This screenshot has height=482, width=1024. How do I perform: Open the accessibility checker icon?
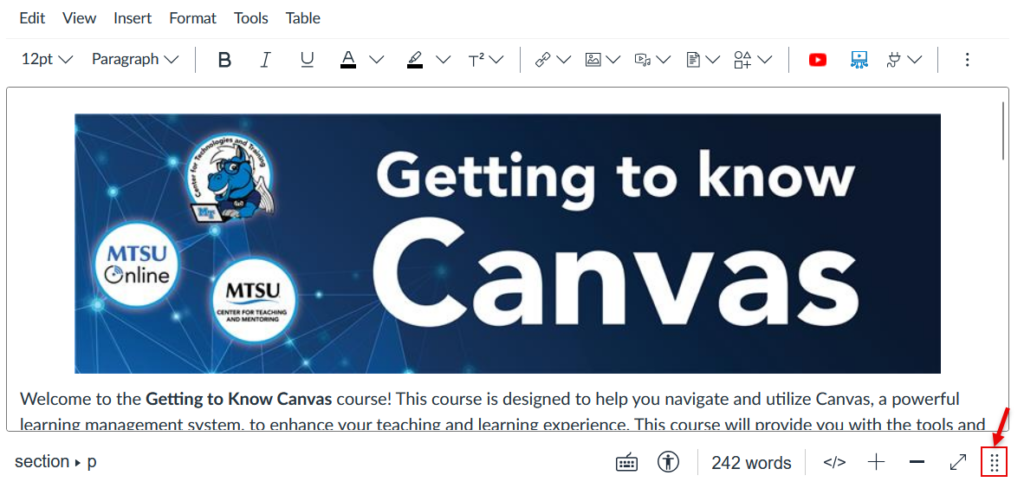tap(668, 462)
